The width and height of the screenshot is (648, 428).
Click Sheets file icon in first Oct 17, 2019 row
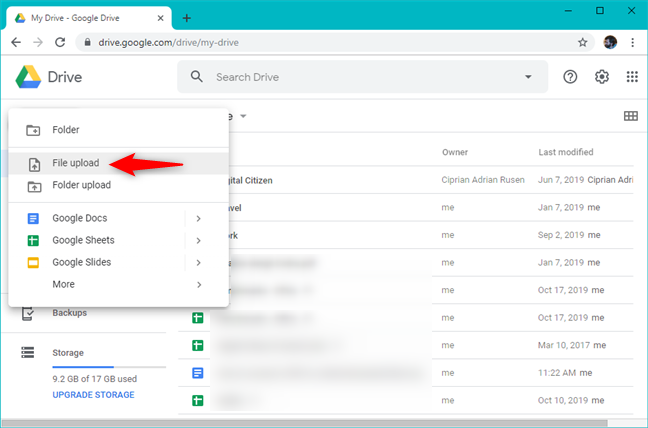(x=198, y=318)
